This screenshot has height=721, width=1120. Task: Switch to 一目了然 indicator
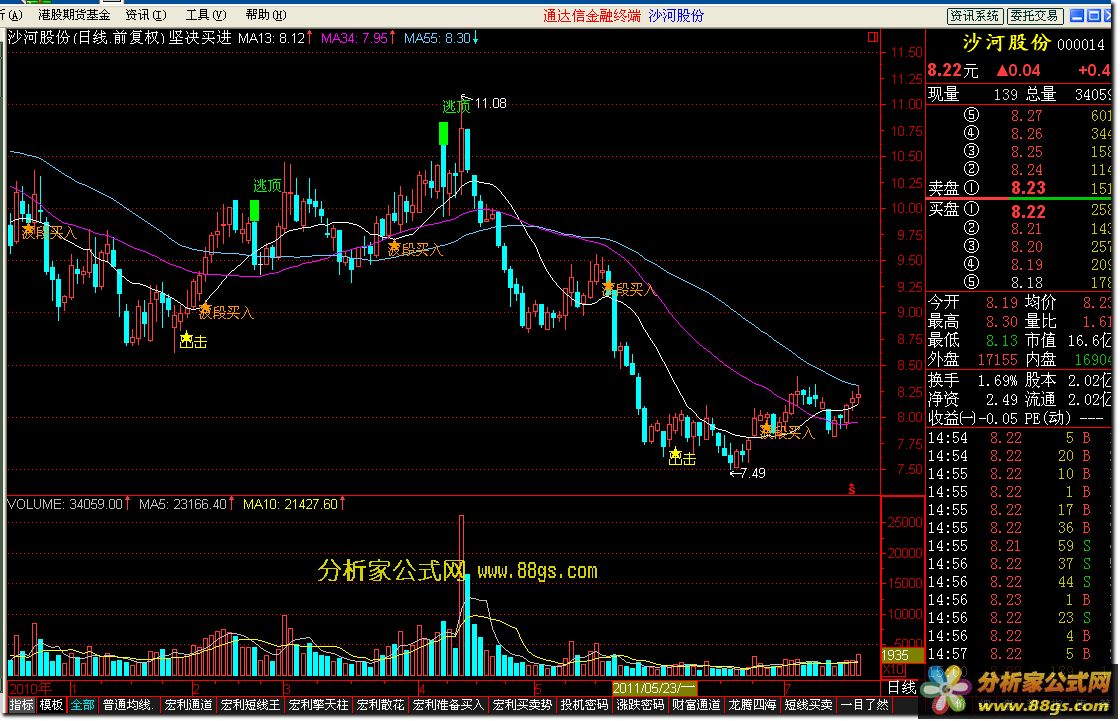(864, 705)
